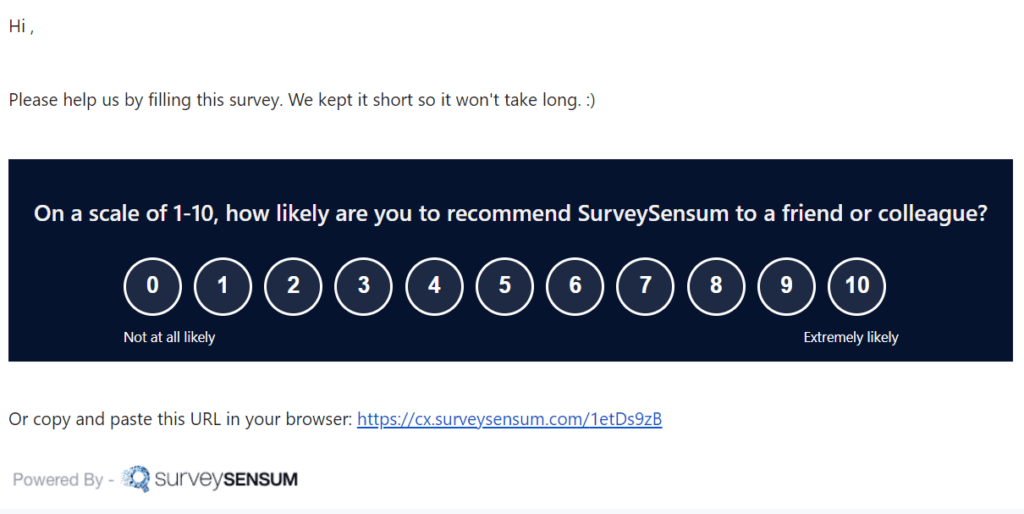The height and width of the screenshot is (514, 1024).
Task: Click the recommend SurveySensum question heading
Action: coord(510,213)
